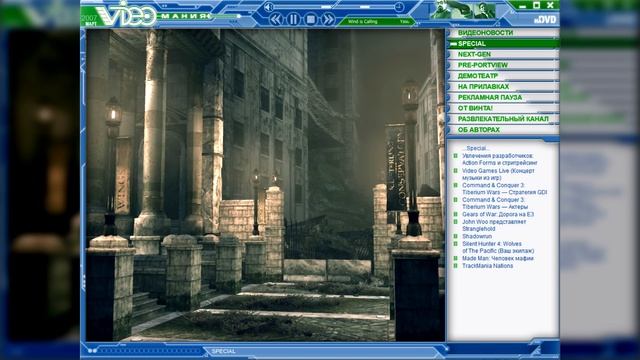The width and height of the screenshot is (640, 360).
Task: Select the SPECIAL section
Action: tap(503, 44)
